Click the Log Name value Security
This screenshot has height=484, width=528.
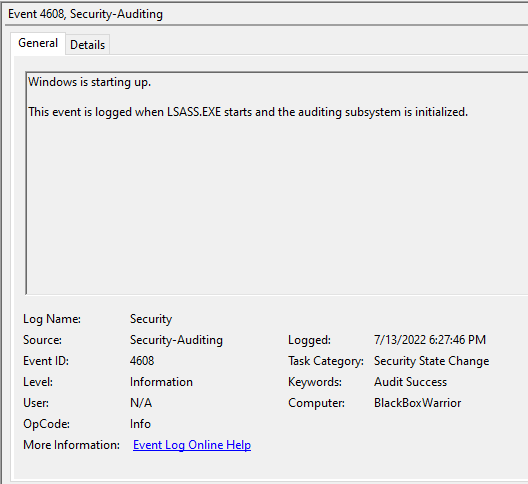pyautogui.click(x=151, y=319)
